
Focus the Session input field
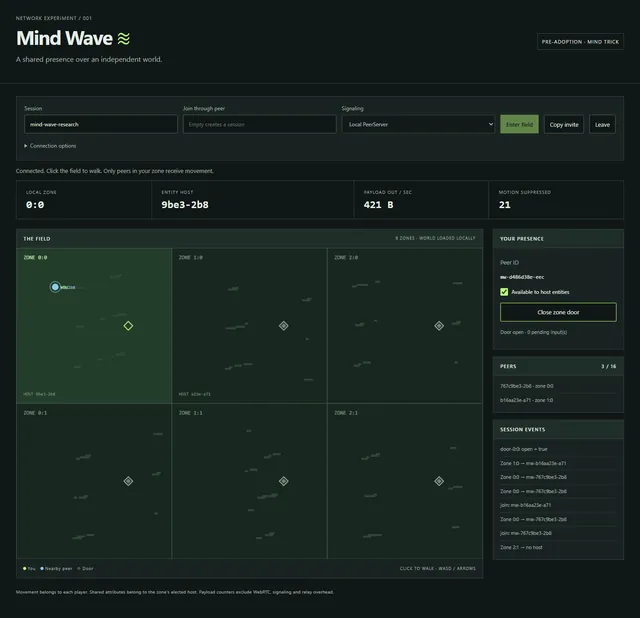click(101, 124)
